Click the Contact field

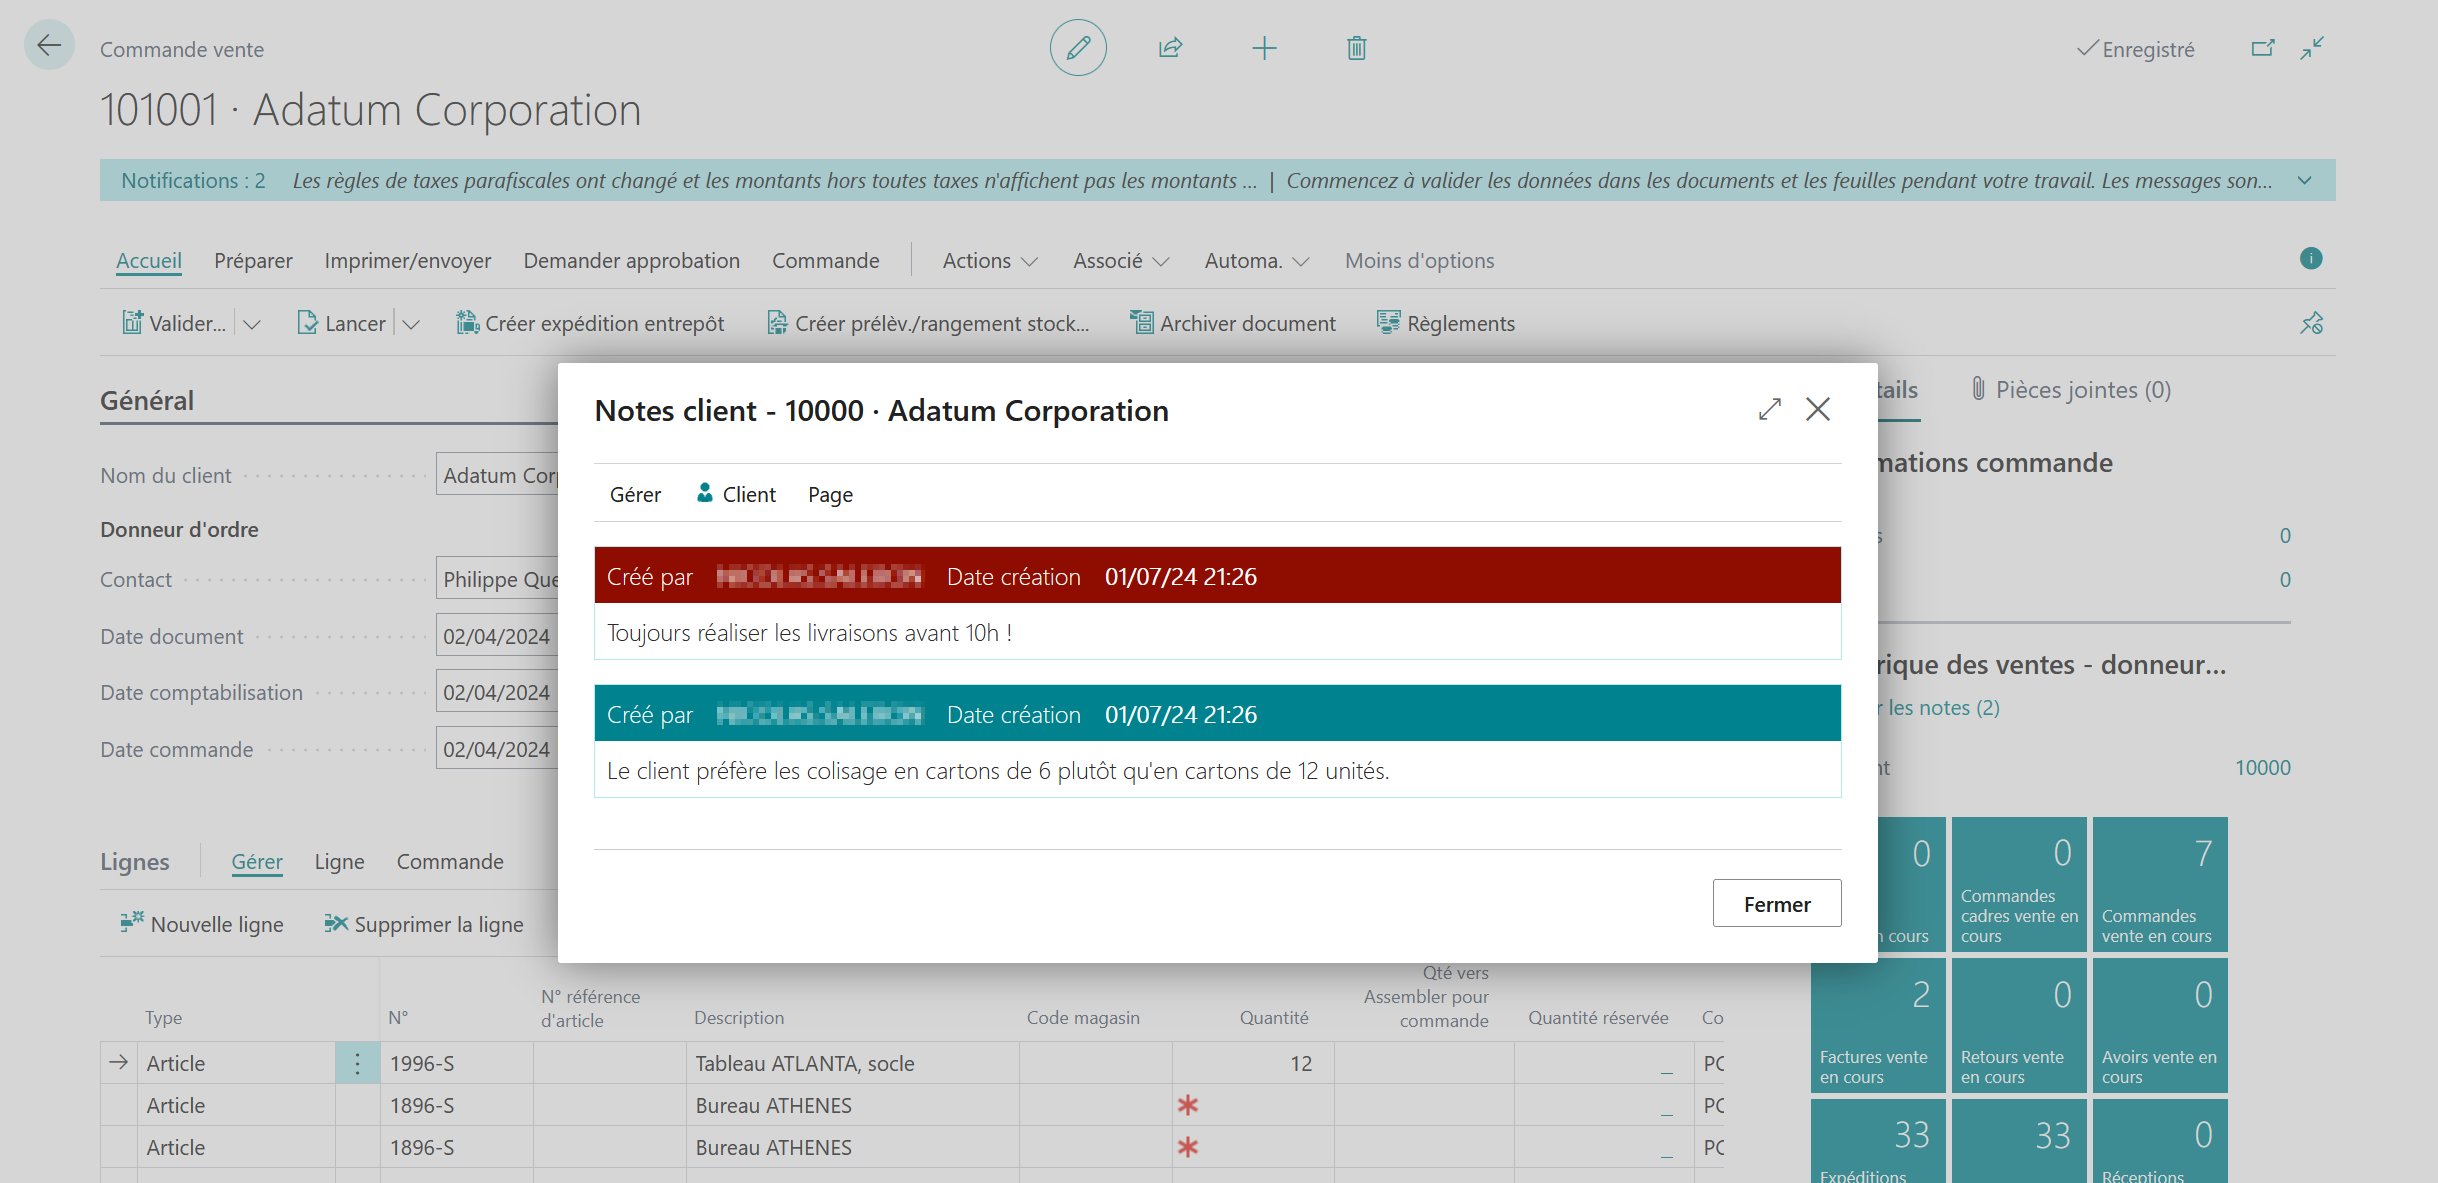coord(497,579)
